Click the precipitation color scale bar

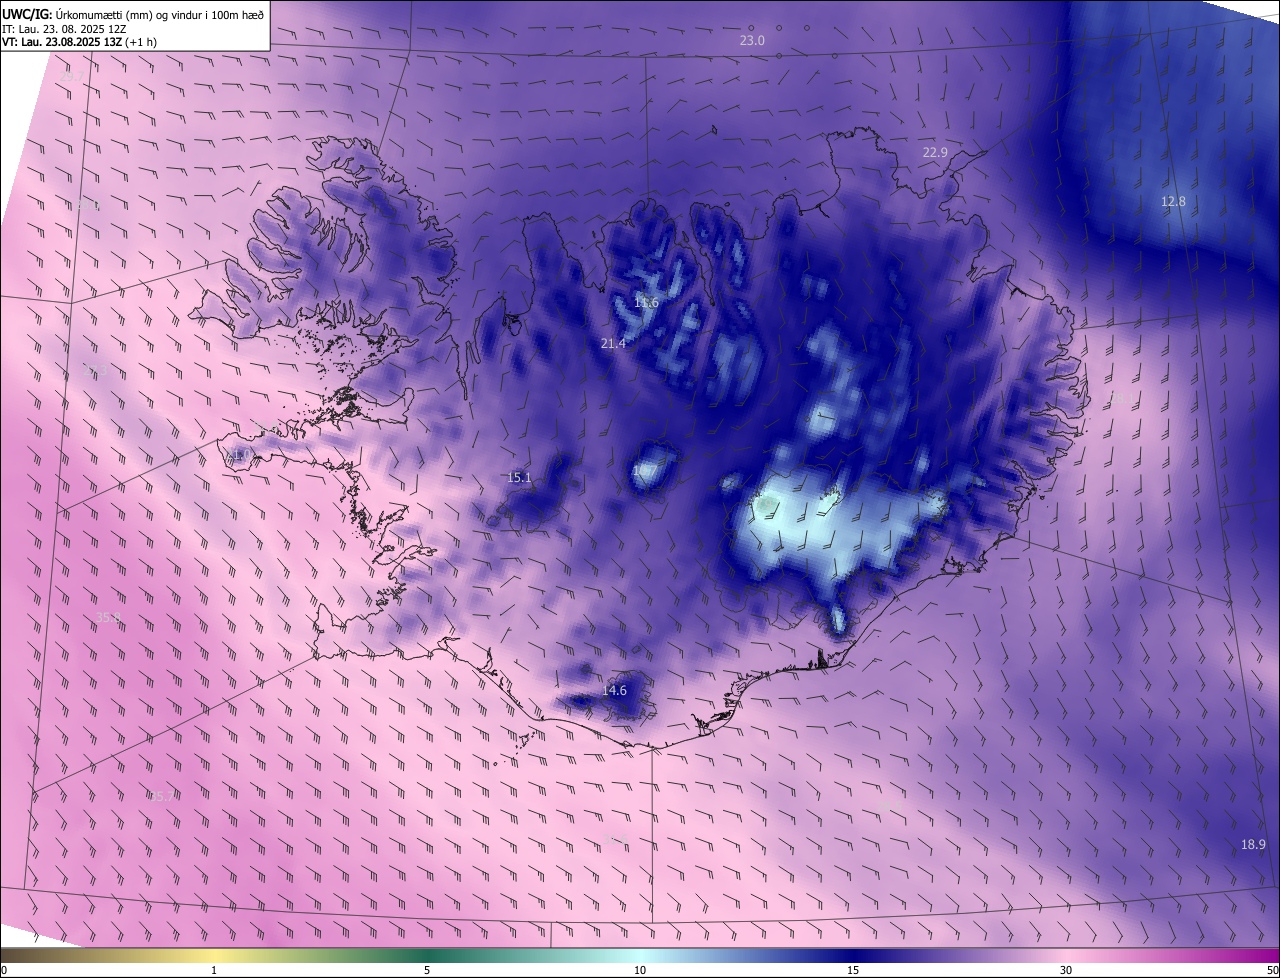click(640, 956)
